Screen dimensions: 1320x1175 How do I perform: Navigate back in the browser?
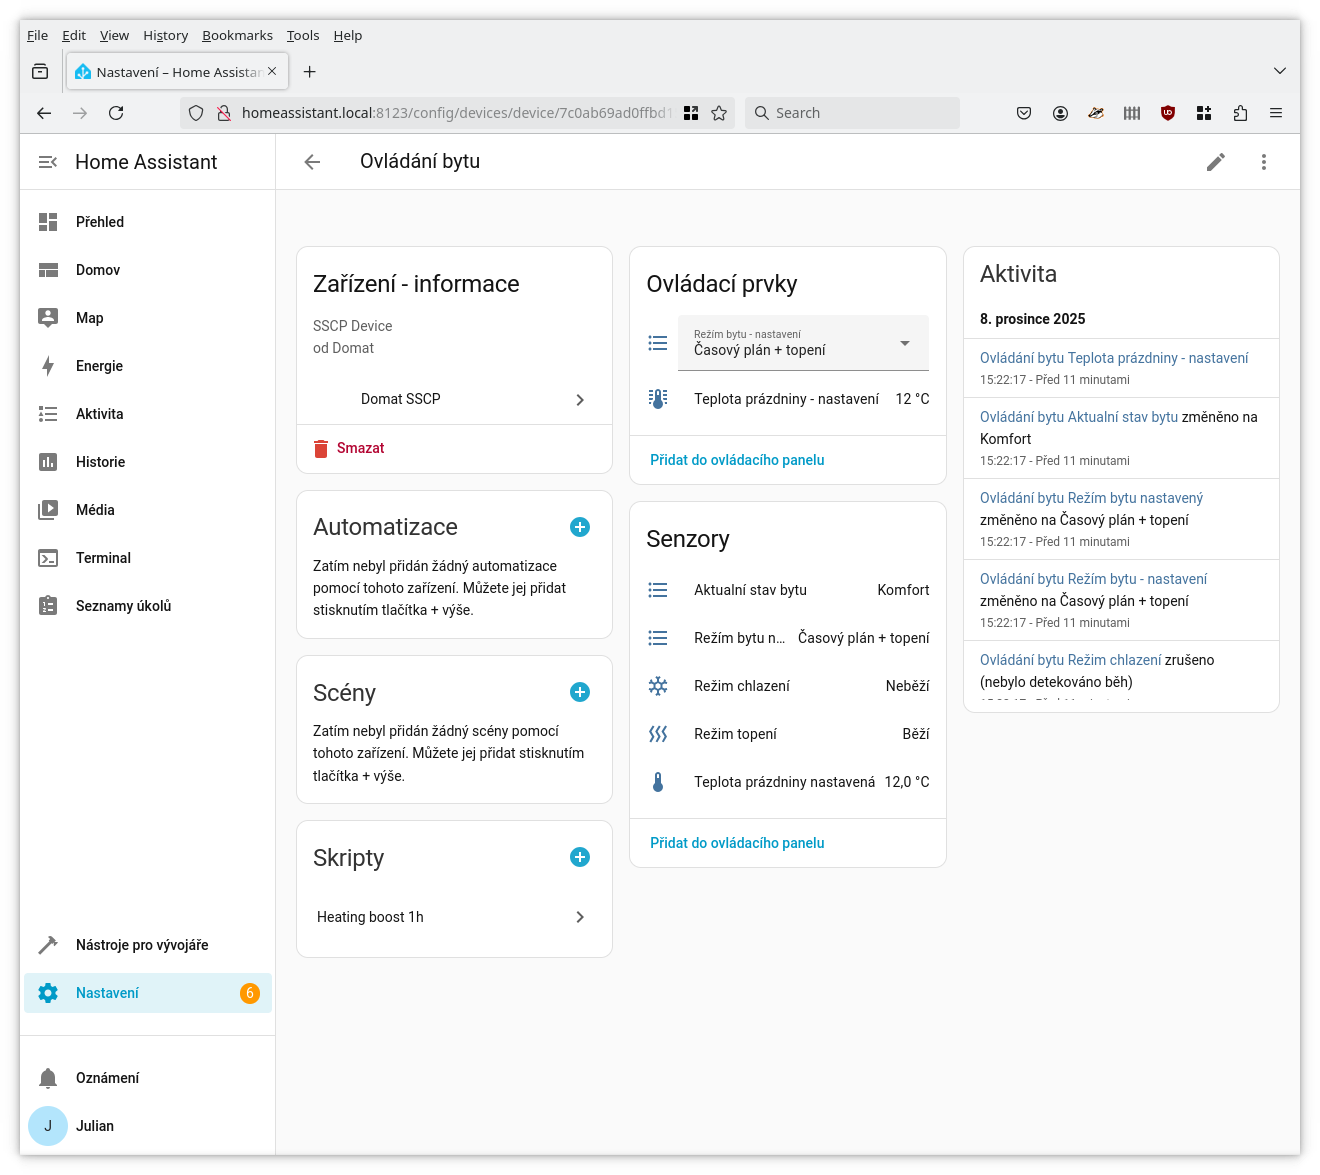pos(44,113)
